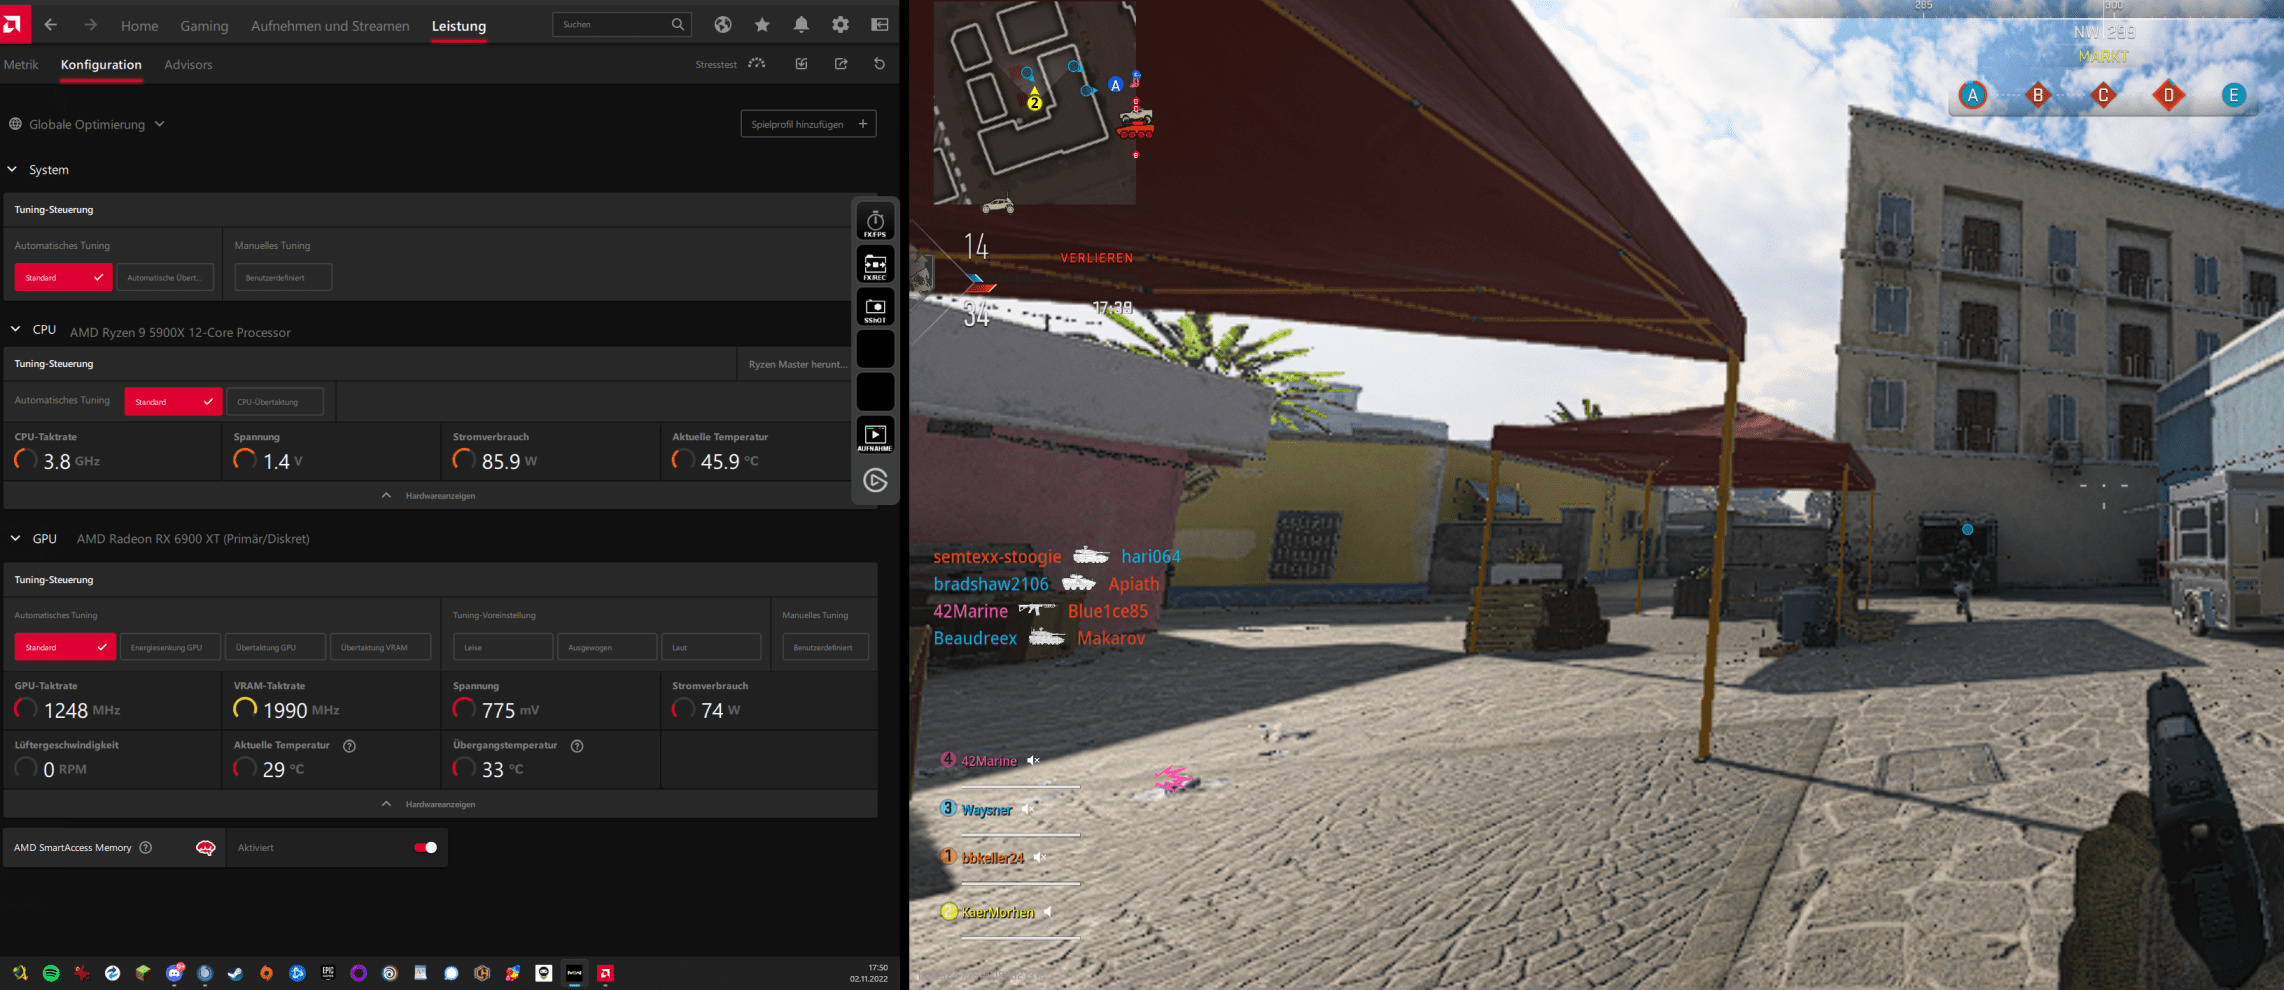Toggle AMD SmartAccess Memory switch
Image resolution: width=2284 pixels, height=990 pixels.
[x=425, y=848]
